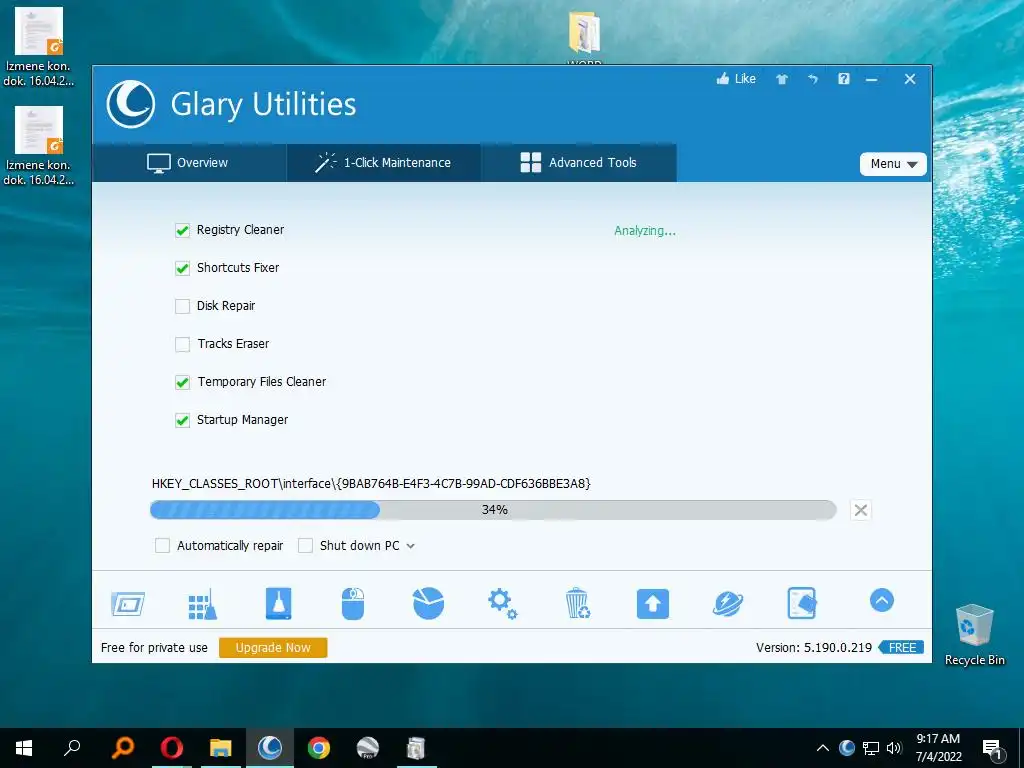The height and width of the screenshot is (768, 1024).
Task: Open the File Shredder notebook toolbar icon
Action: pos(802,603)
